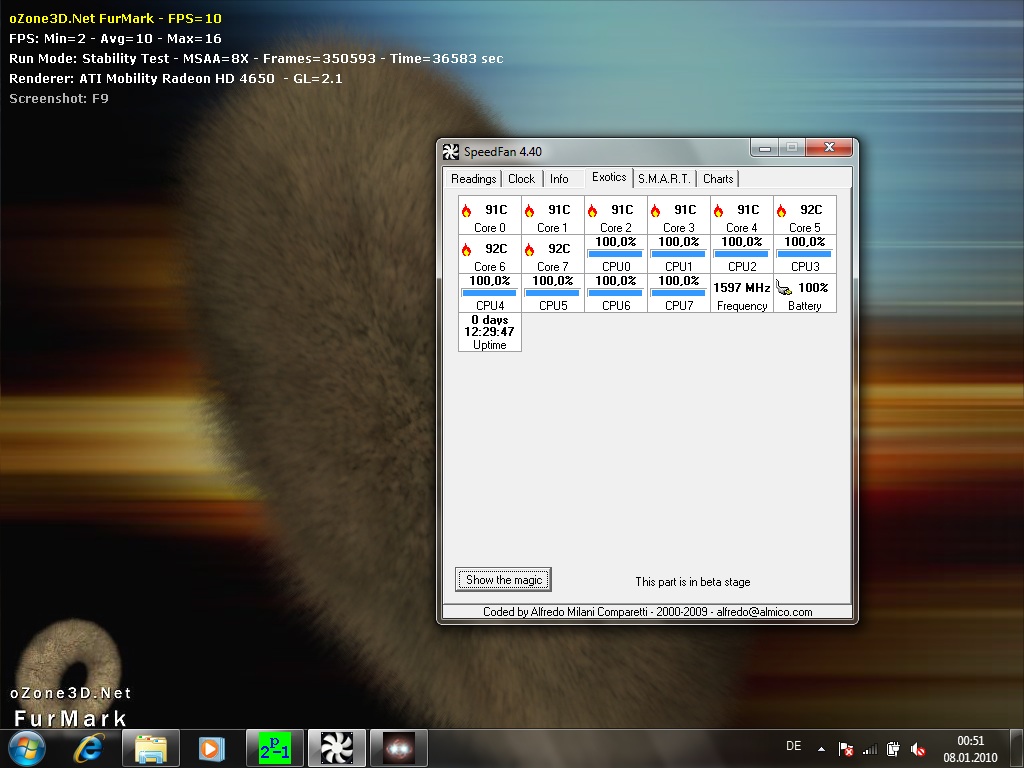Image resolution: width=1024 pixels, height=768 pixels.
Task: Click the DE language indicator
Action: pyautogui.click(x=793, y=746)
